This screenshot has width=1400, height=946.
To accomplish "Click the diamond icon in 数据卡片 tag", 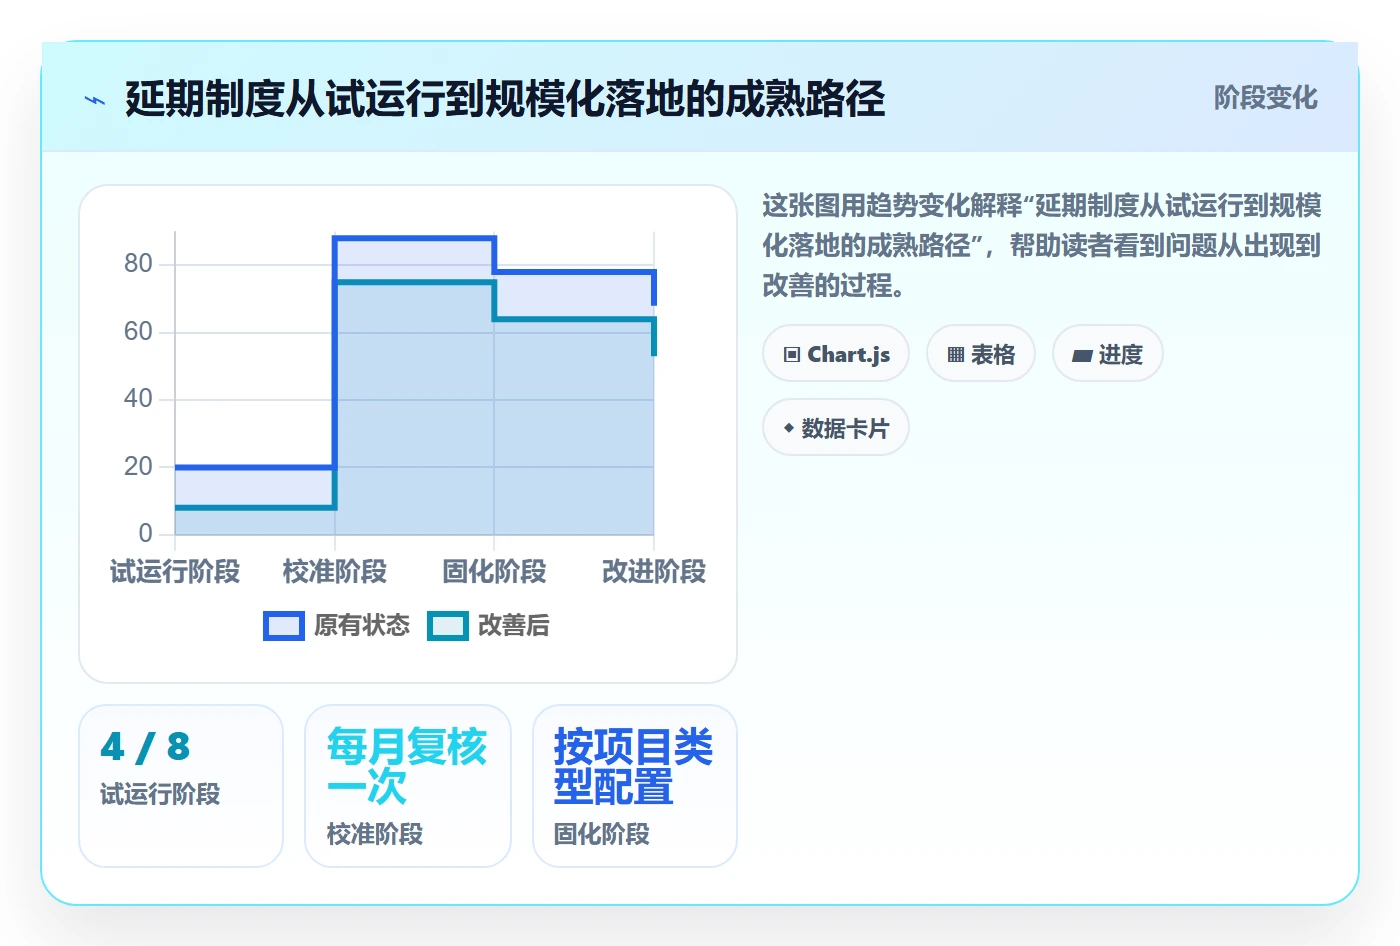I will click(789, 428).
